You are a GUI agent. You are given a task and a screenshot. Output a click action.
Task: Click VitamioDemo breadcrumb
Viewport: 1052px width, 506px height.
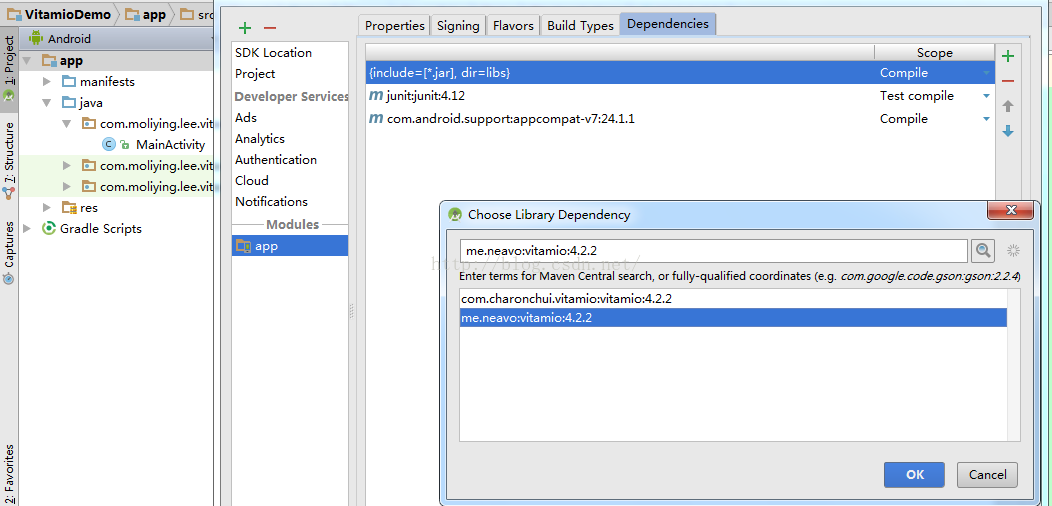click(x=60, y=15)
